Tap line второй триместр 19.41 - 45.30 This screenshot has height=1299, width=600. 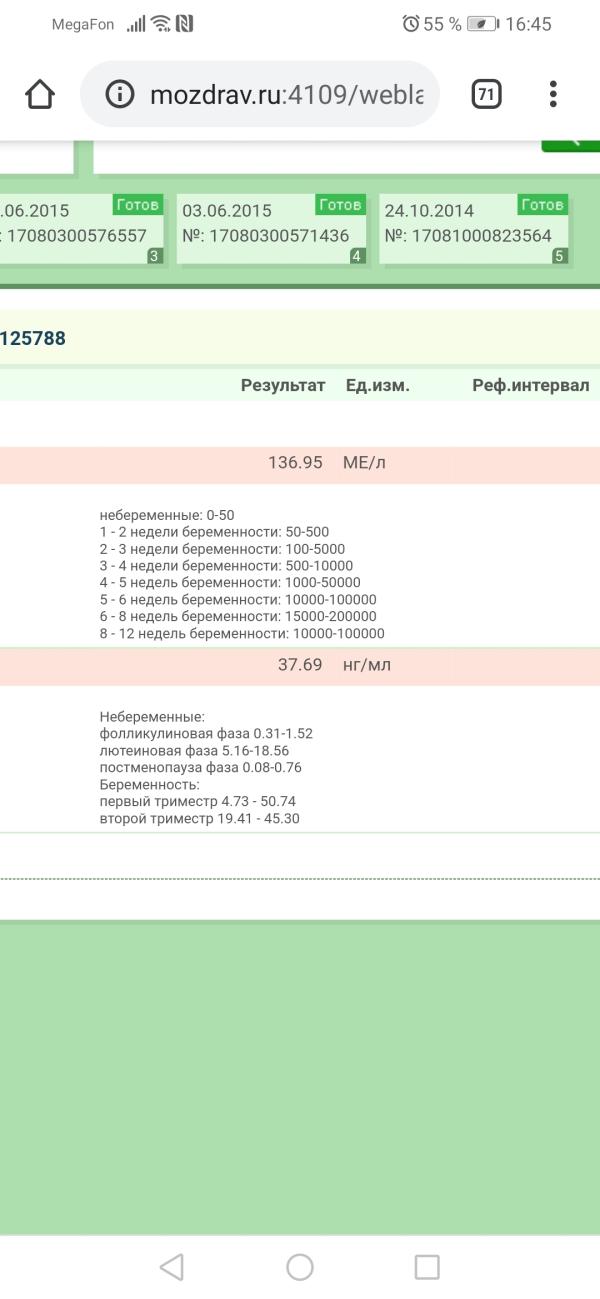pyautogui.click(x=200, y=819)
